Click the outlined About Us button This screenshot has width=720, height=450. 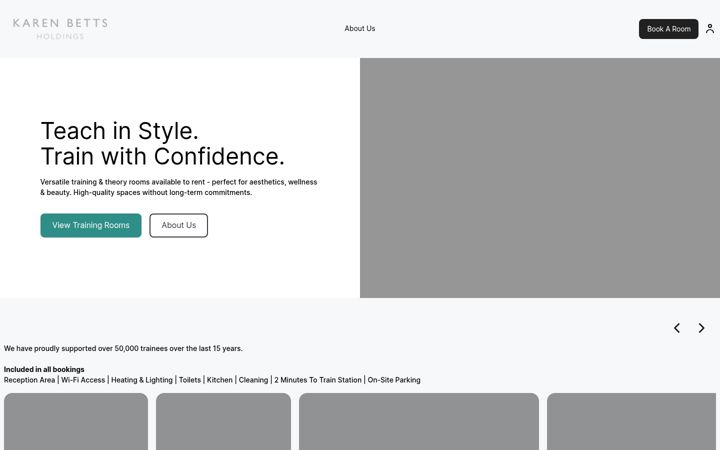tap(179, 225)
